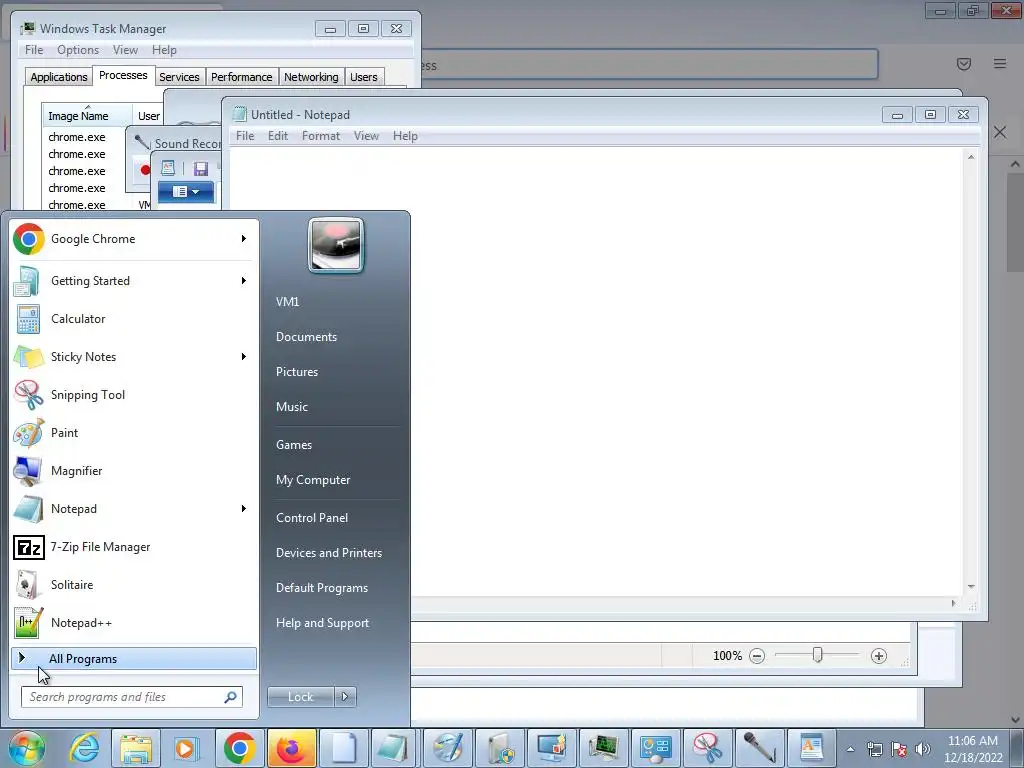Sort by Image Name column header

87,116
